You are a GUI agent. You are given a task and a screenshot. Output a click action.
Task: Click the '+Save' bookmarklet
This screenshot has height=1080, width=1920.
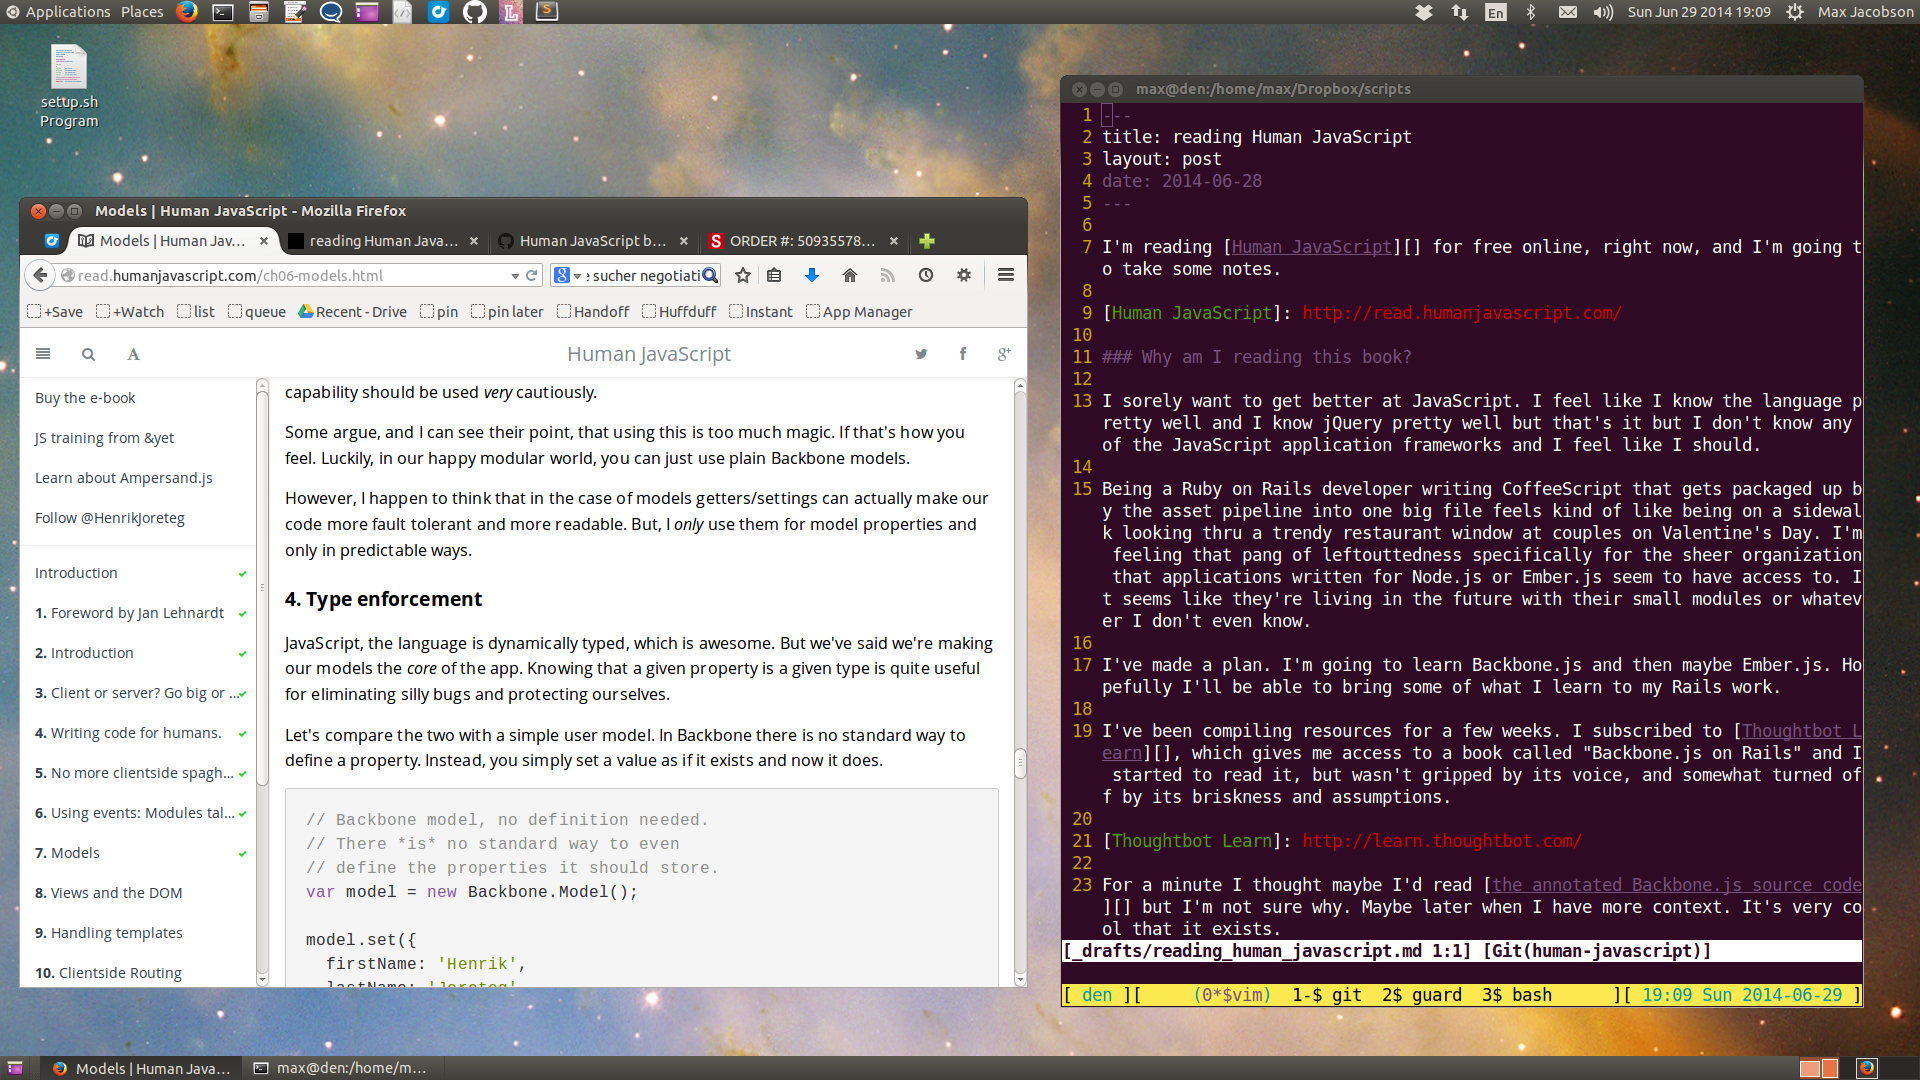pyautogui.click(x=55, y=312)
